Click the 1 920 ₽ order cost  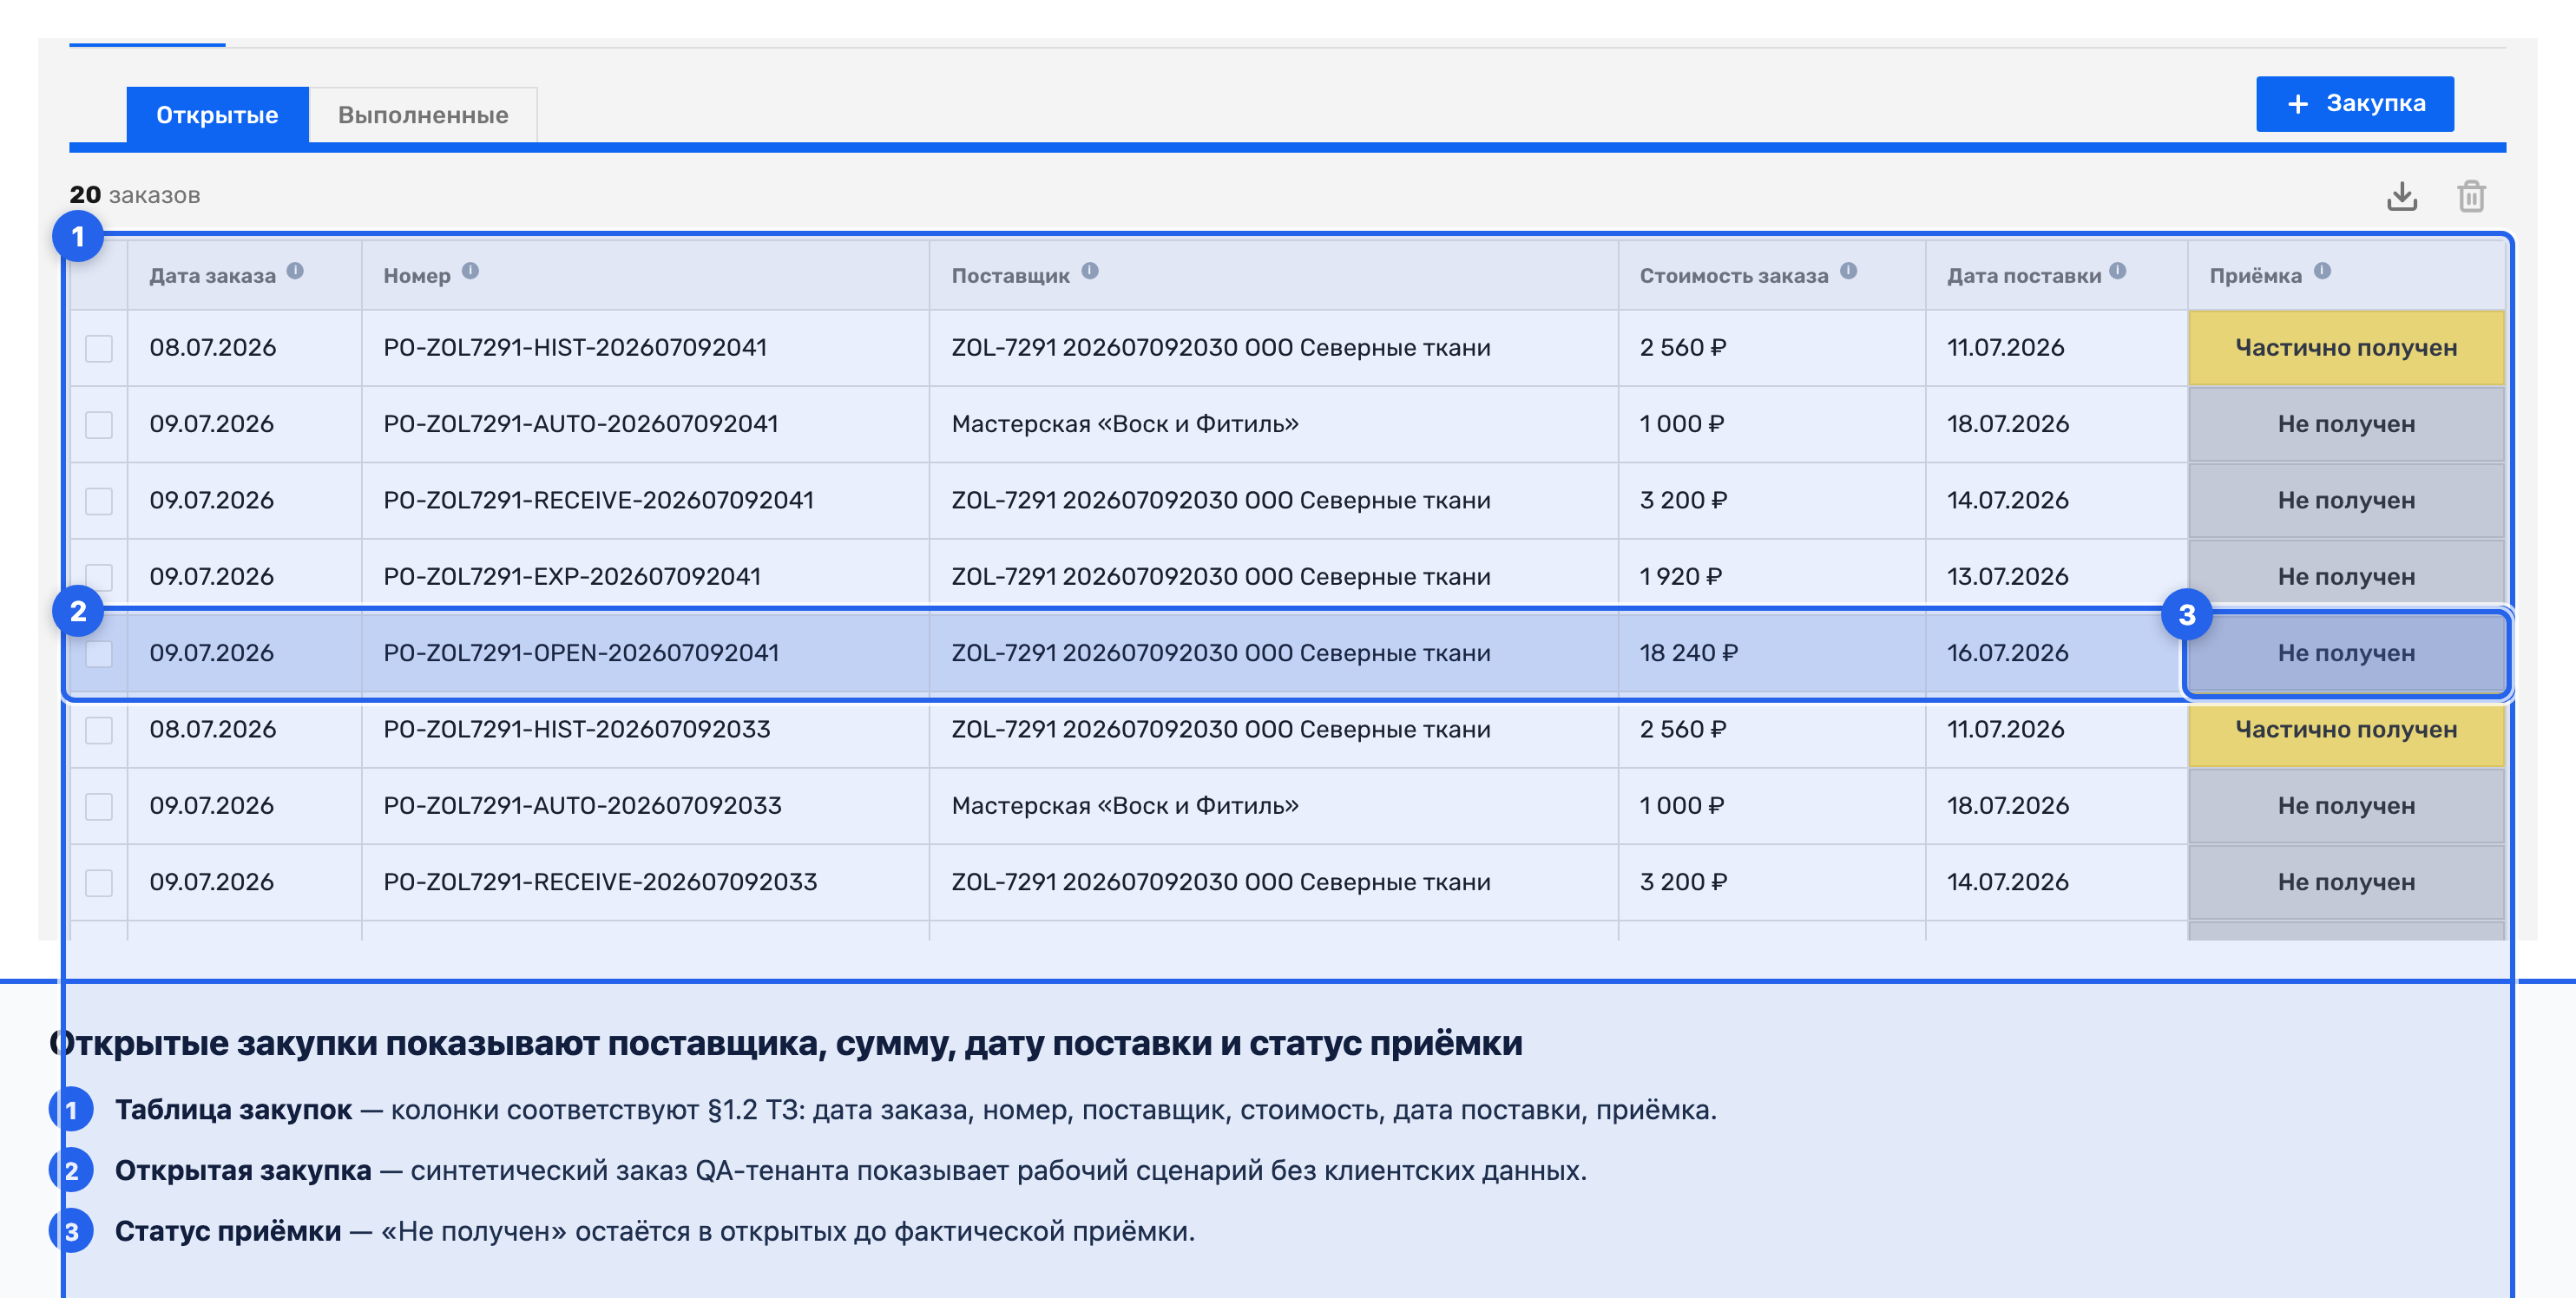1680,577
